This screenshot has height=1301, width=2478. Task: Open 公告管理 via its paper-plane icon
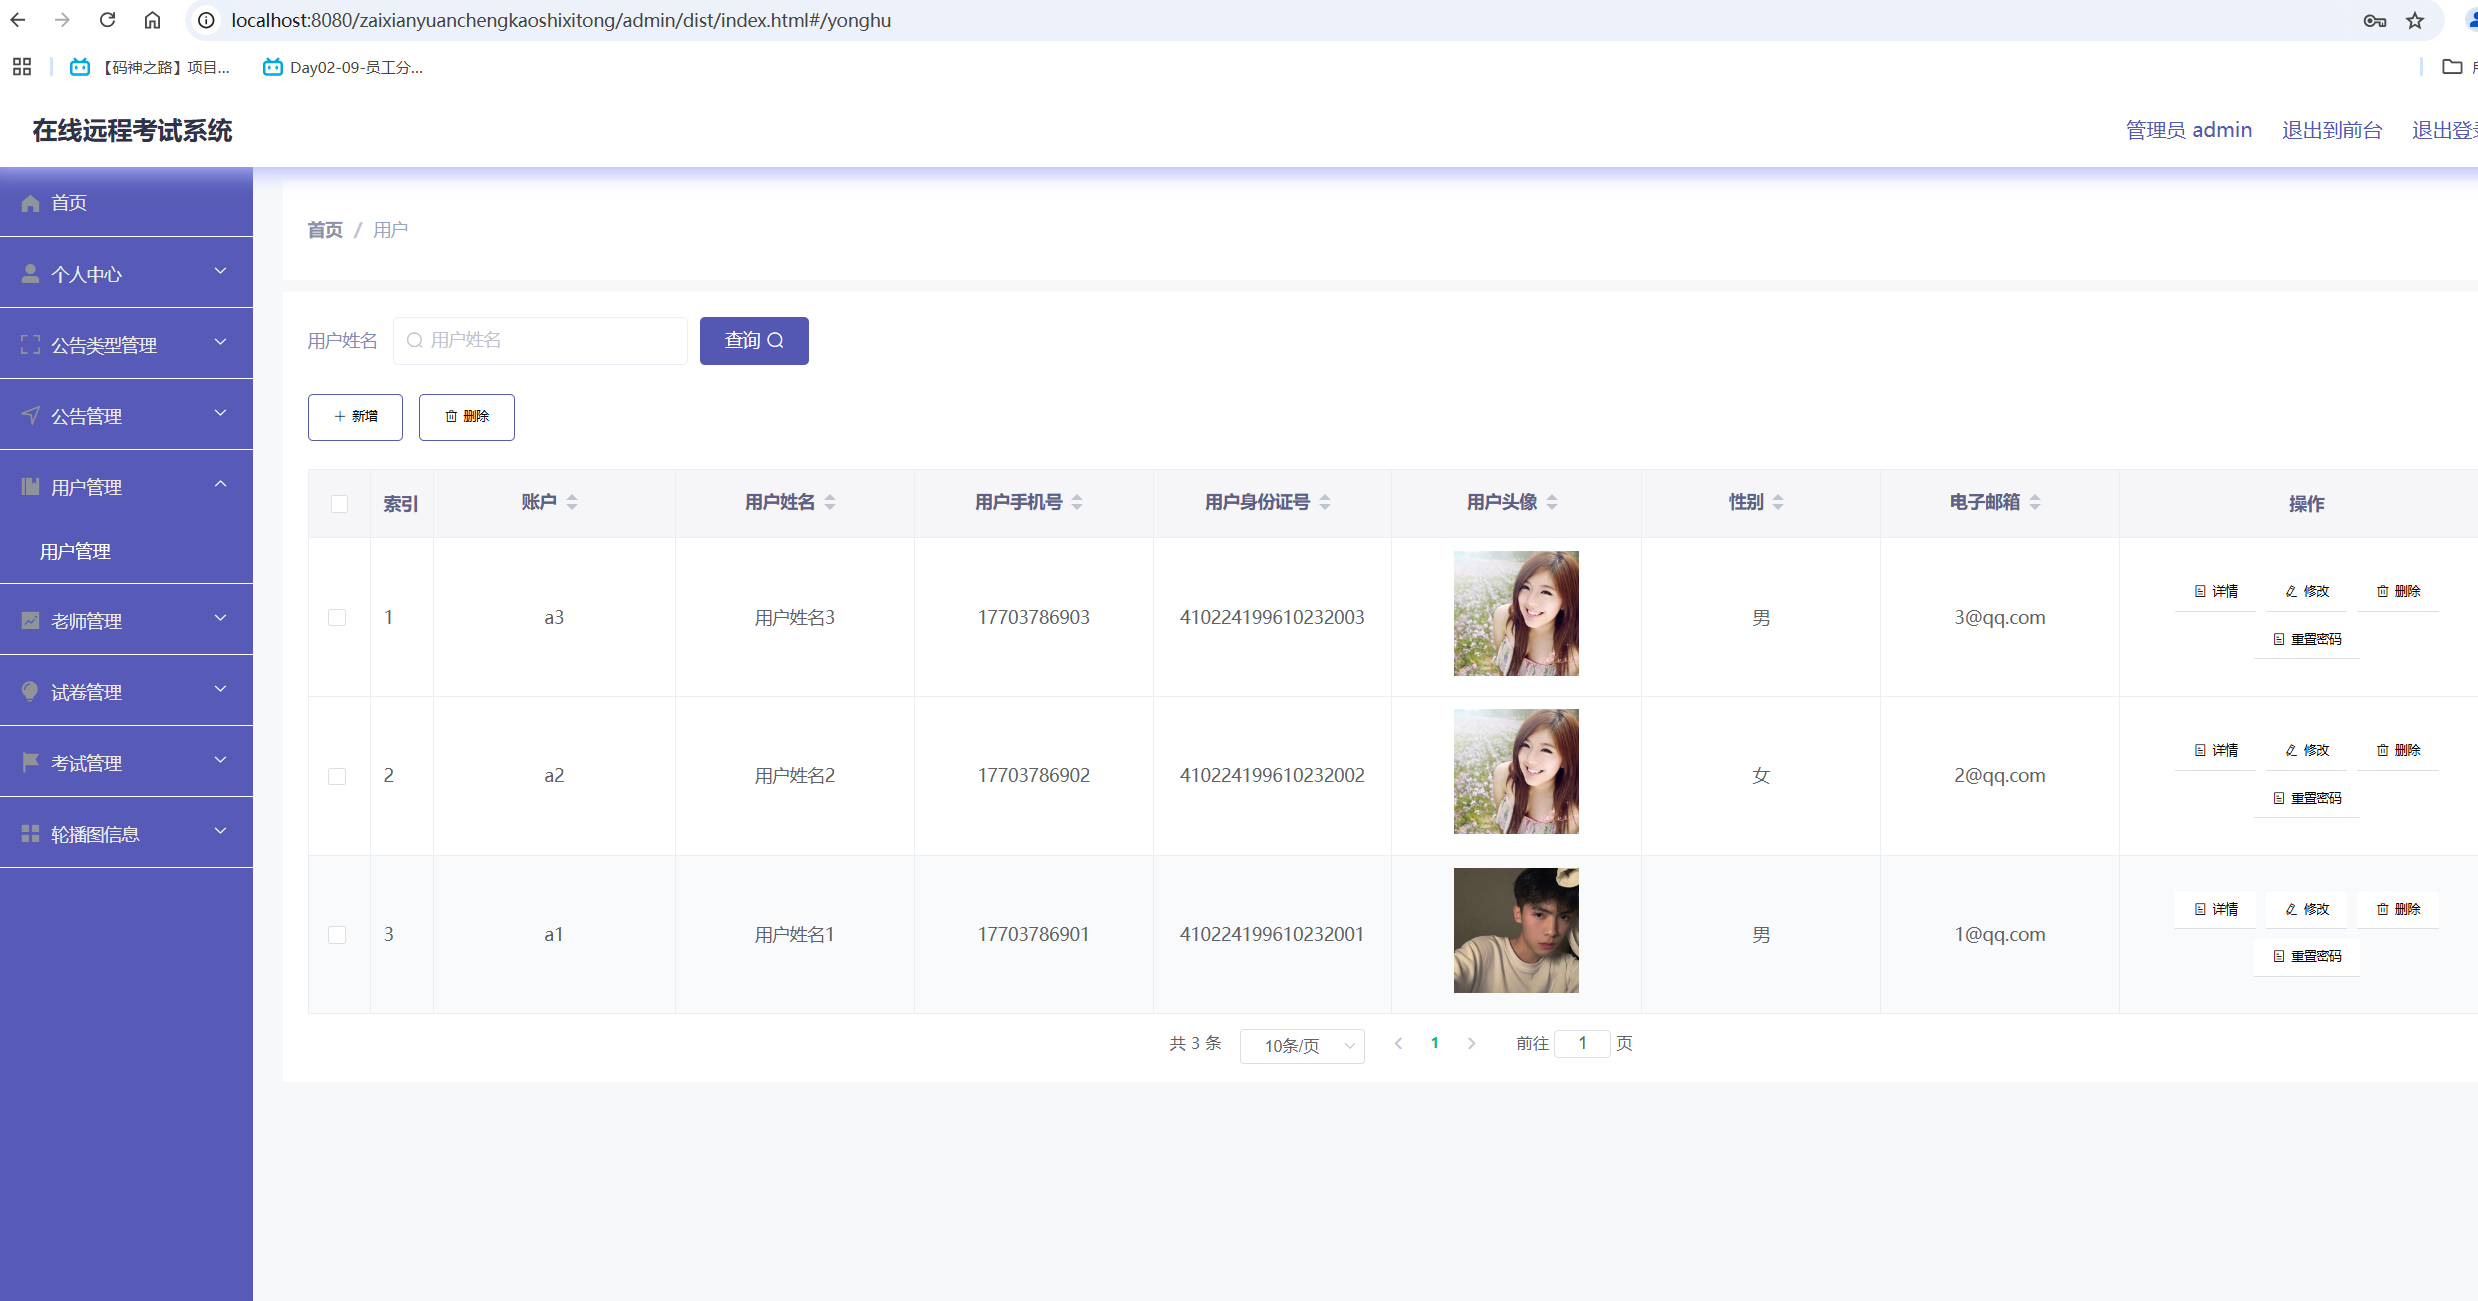[29, 415]
